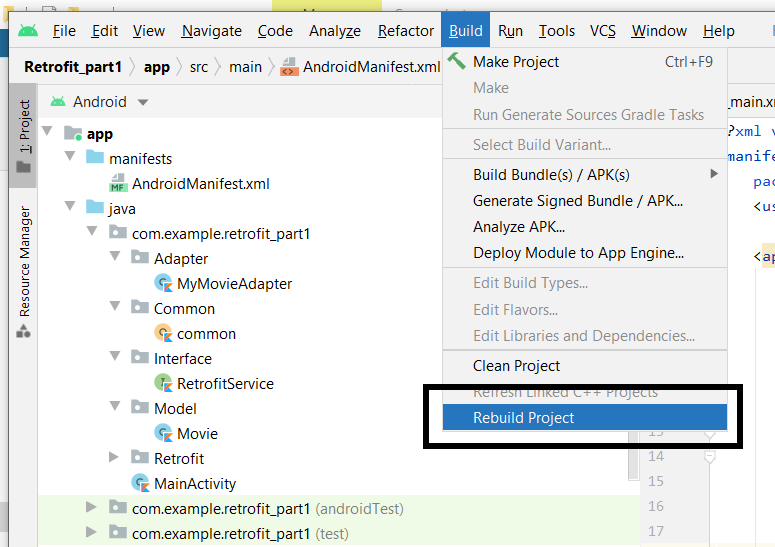Click the RetrofitService interface icon
The width and height of the screenshot is (775, 547).
163,384
